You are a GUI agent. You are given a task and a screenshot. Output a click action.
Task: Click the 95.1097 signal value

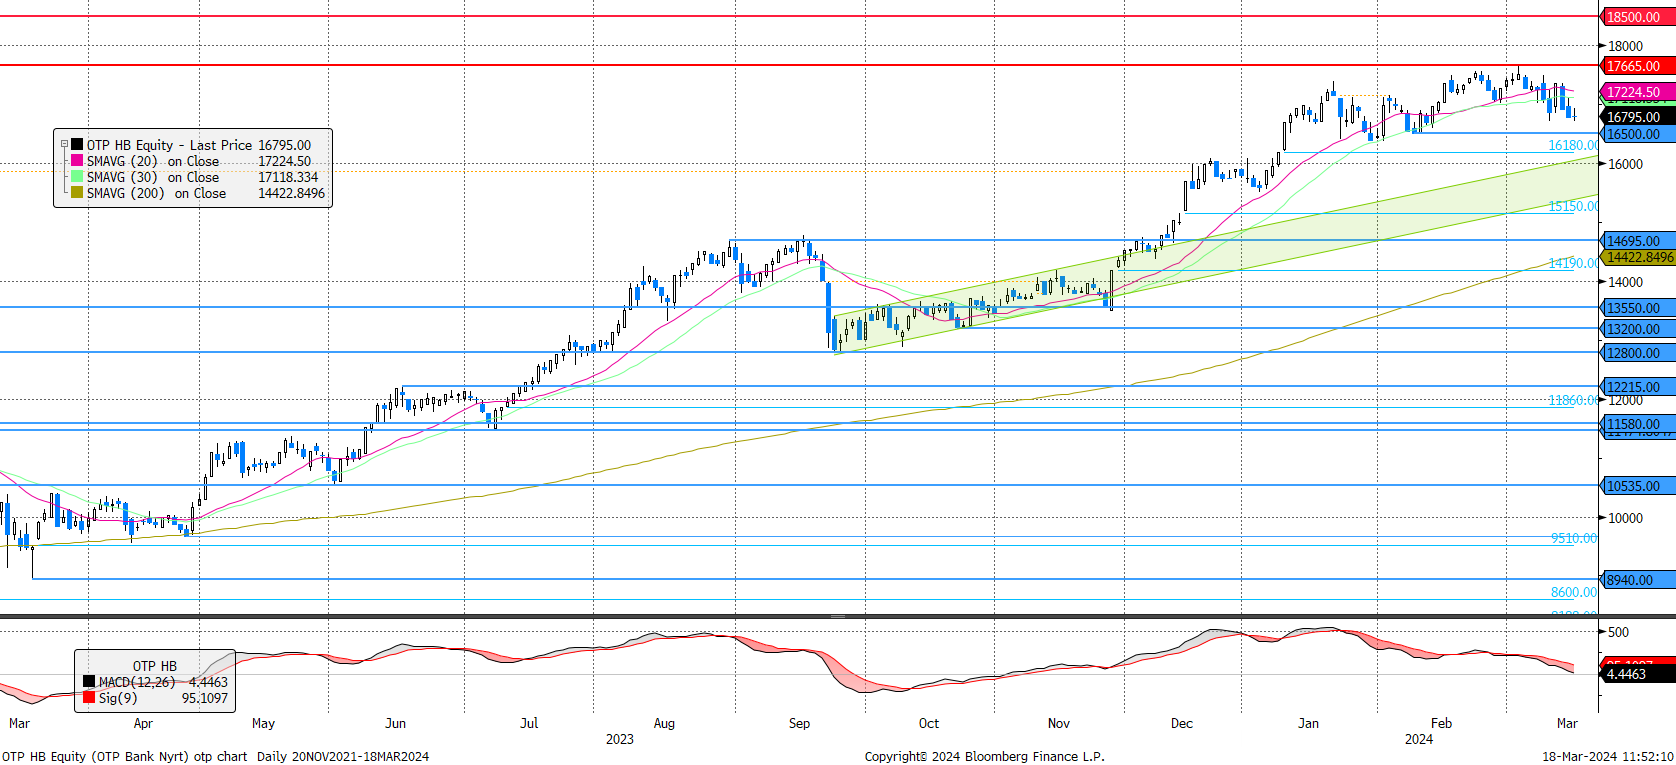click(205, 698)
